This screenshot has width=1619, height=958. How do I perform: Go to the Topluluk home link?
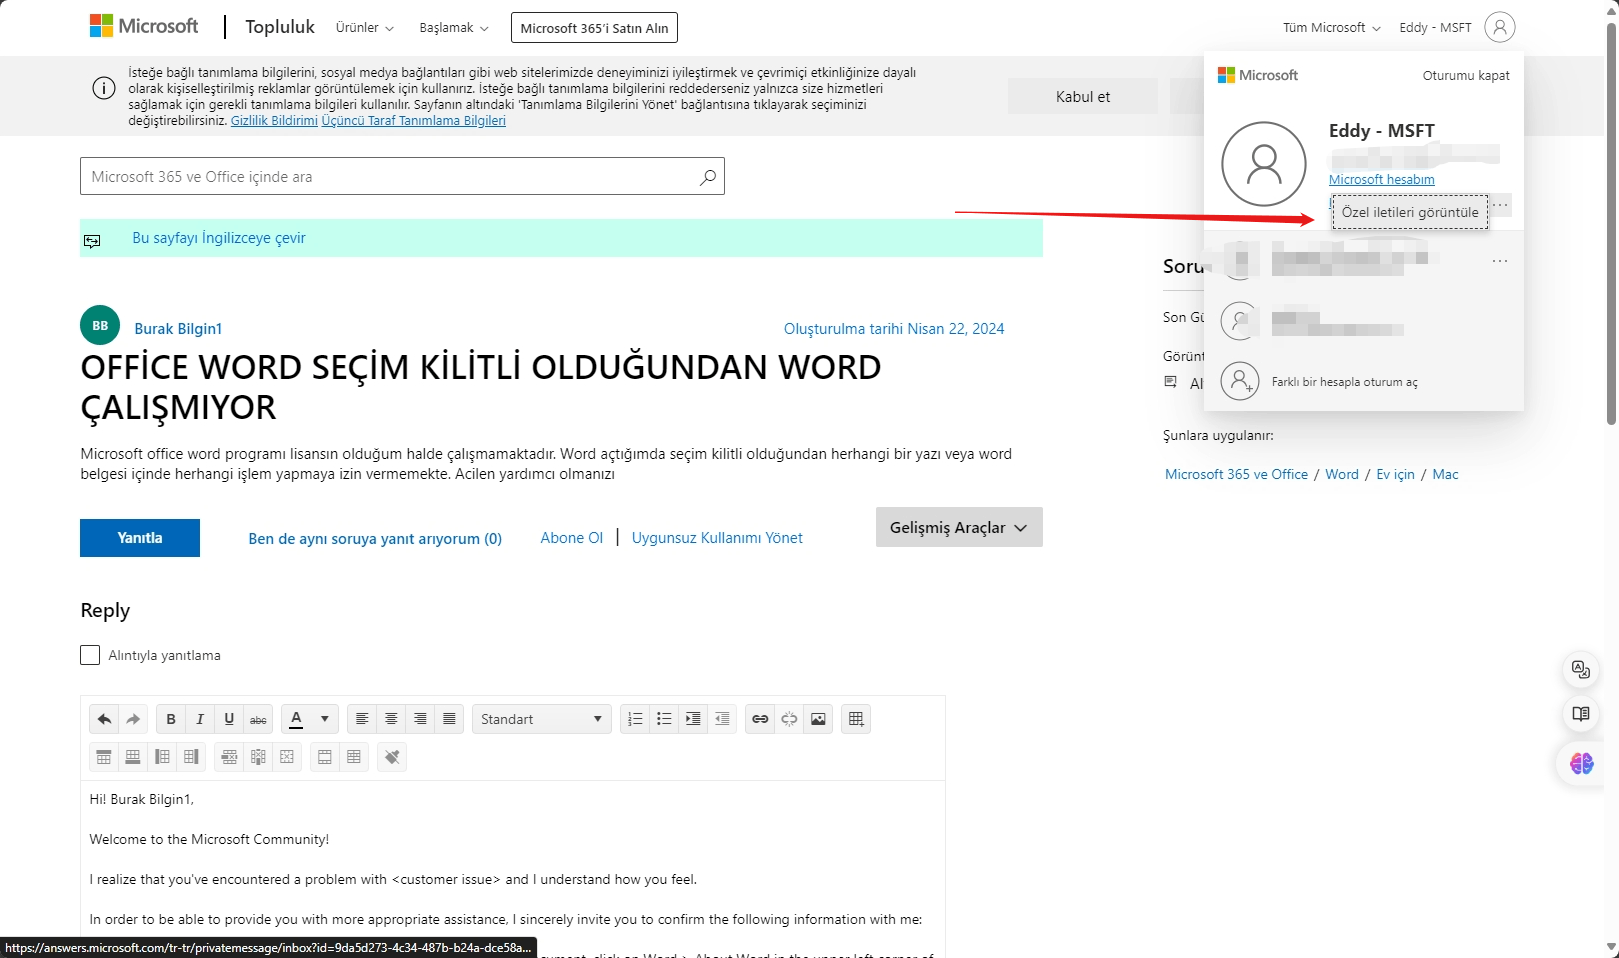click(x=280, y=27)
